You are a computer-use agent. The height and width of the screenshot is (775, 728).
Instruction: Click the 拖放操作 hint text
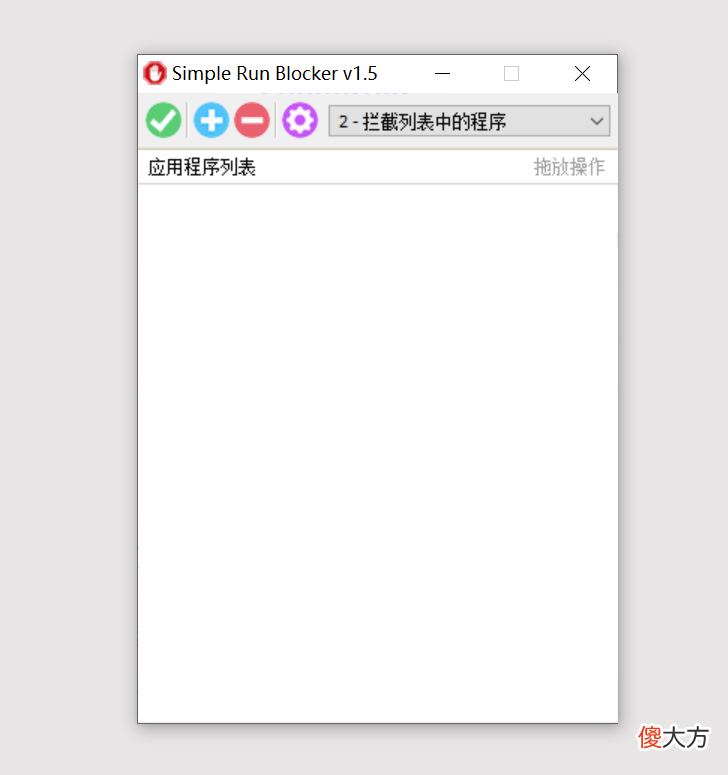(569, 167)
